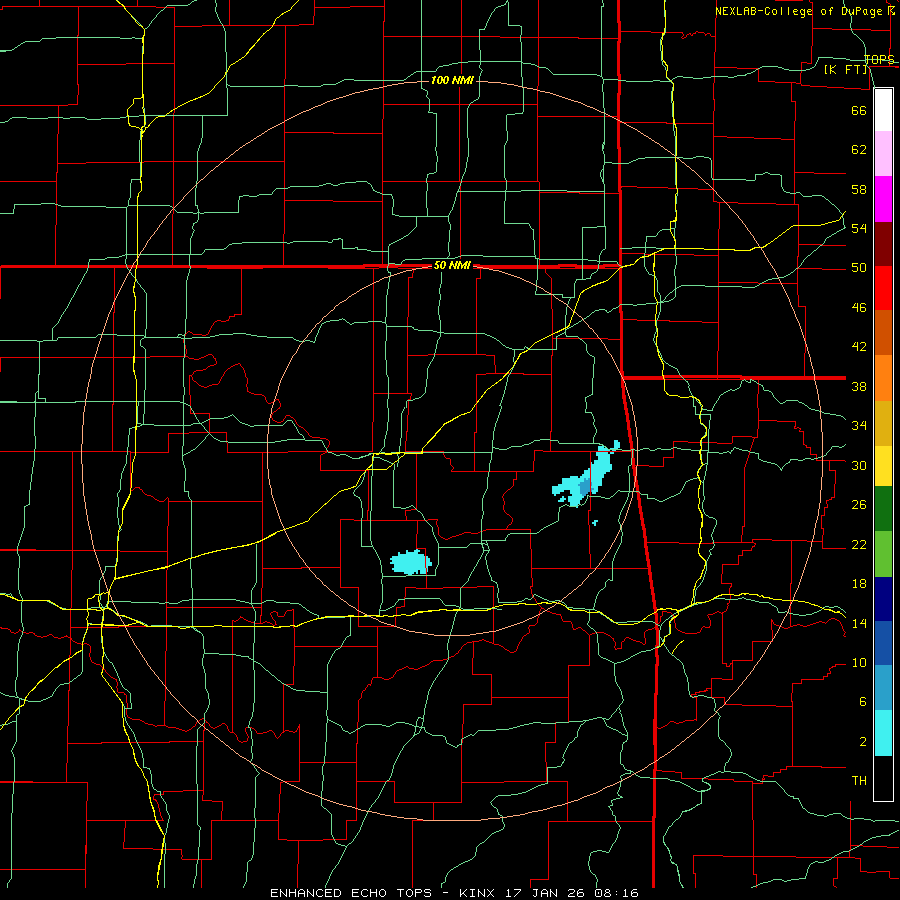Click the "KINX" radar site identifier
The image size is (900, 900).
pos(478,893)
